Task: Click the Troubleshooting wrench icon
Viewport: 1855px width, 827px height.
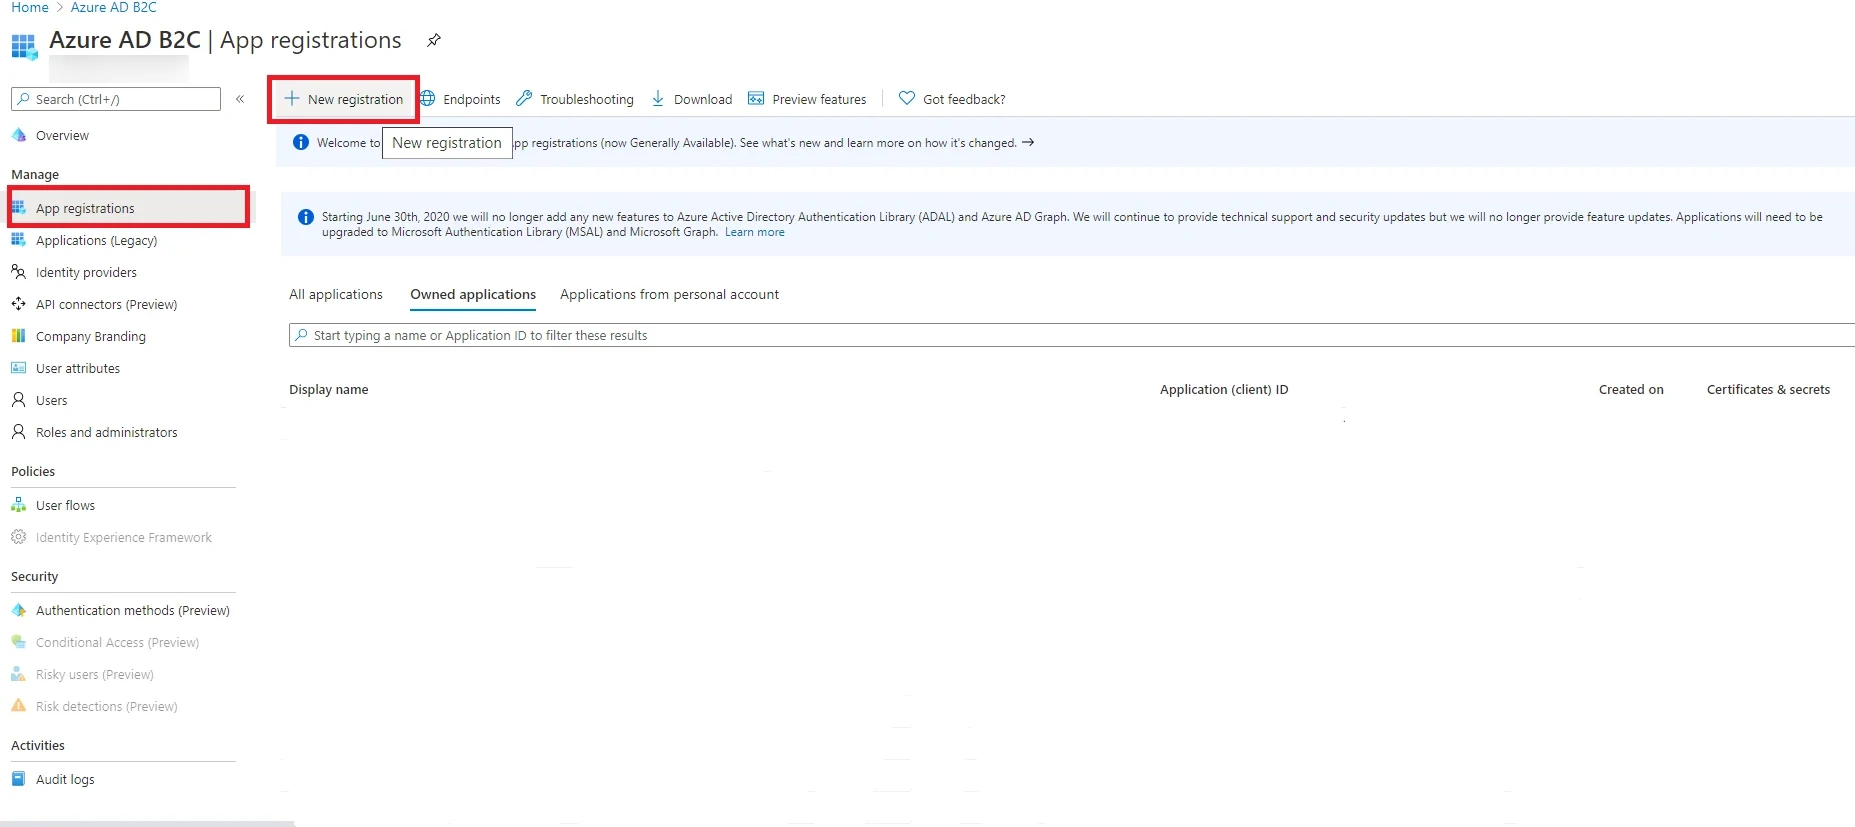Action: pyautogui.click(x=524, y=98)
